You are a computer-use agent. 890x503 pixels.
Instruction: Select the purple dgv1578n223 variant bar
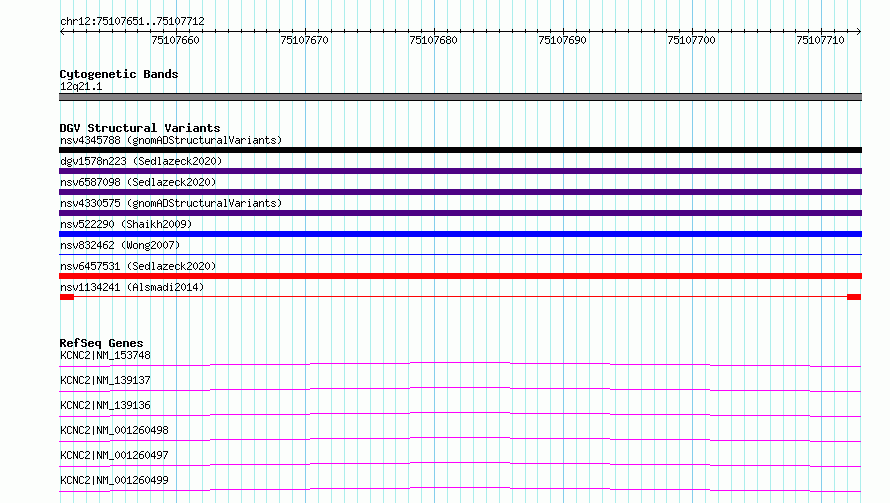pos(460,171)
